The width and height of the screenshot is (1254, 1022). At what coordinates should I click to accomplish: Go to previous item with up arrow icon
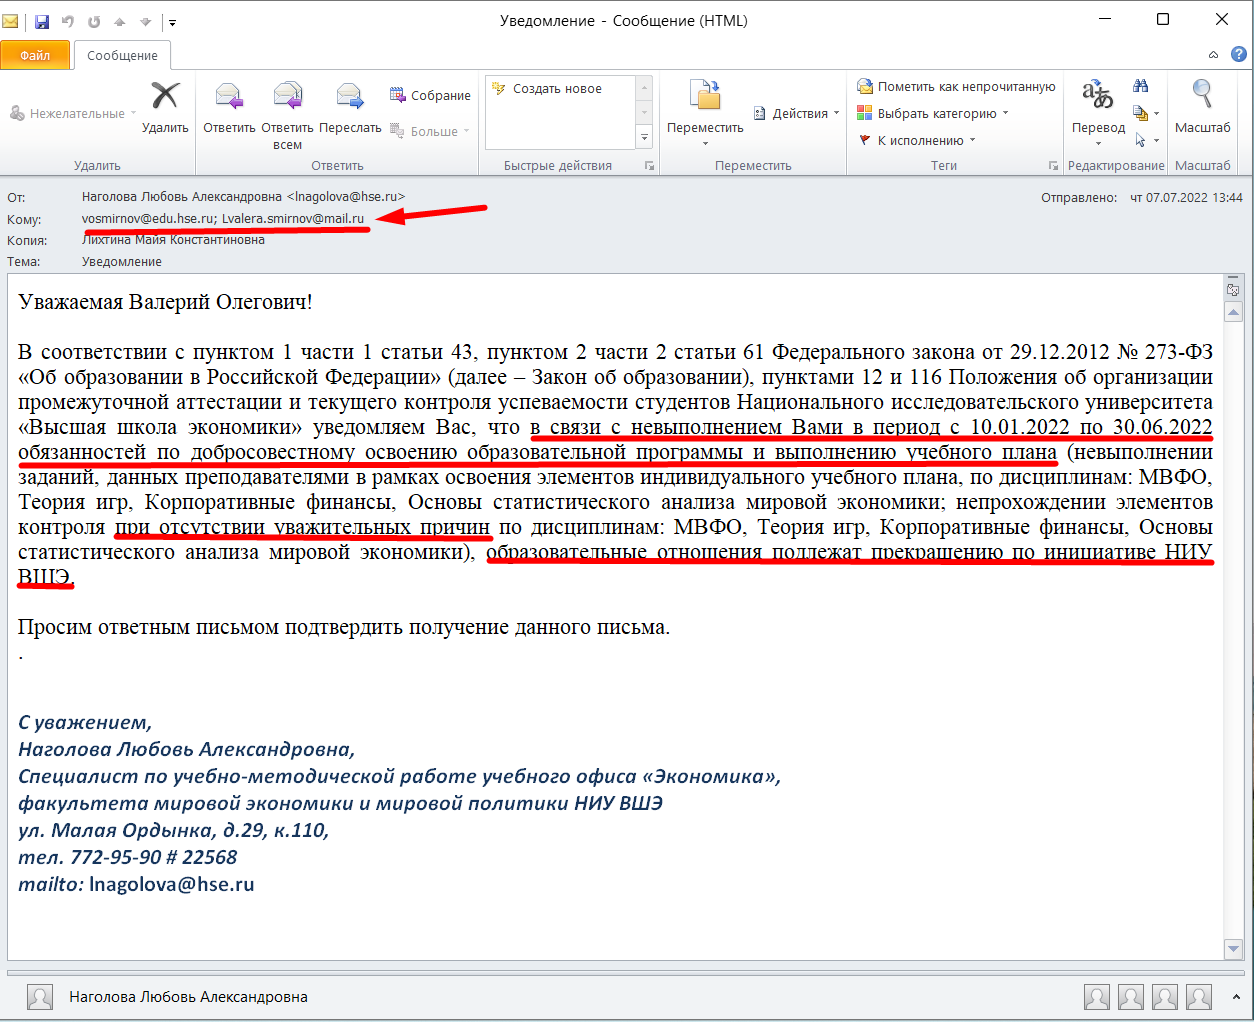(120, 21)
